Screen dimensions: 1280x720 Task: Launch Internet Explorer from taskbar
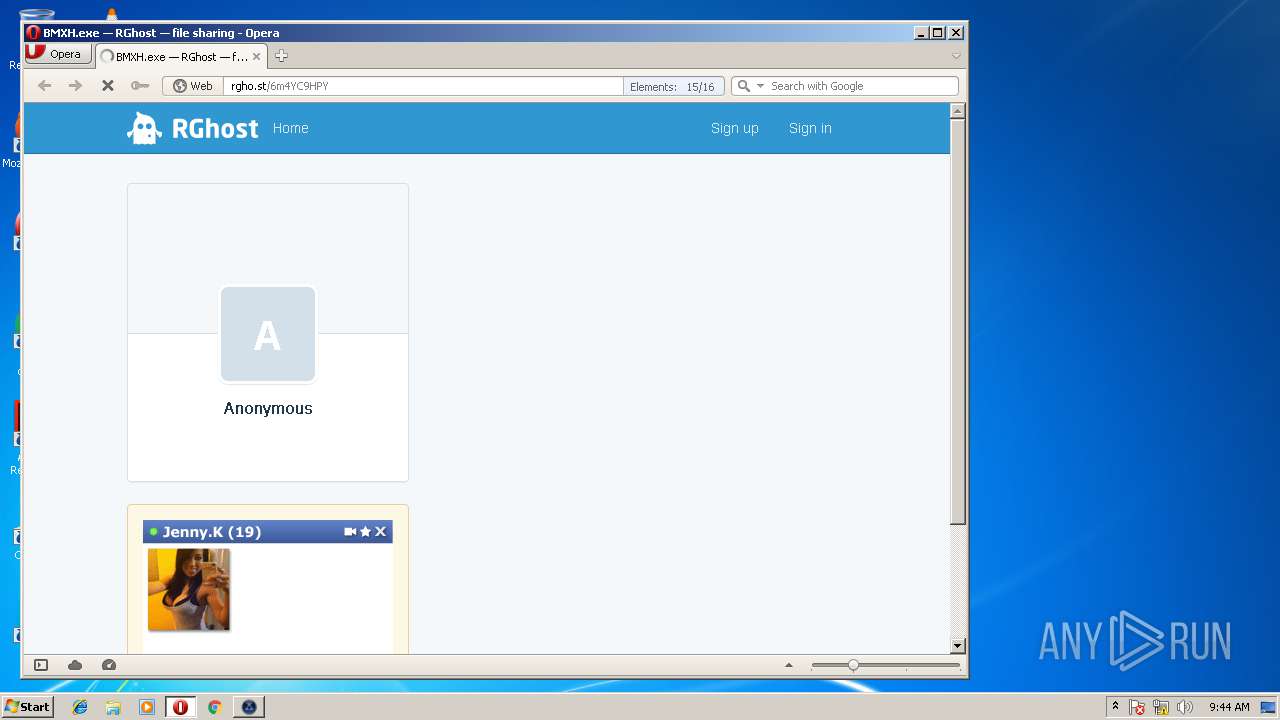point(80,707)
